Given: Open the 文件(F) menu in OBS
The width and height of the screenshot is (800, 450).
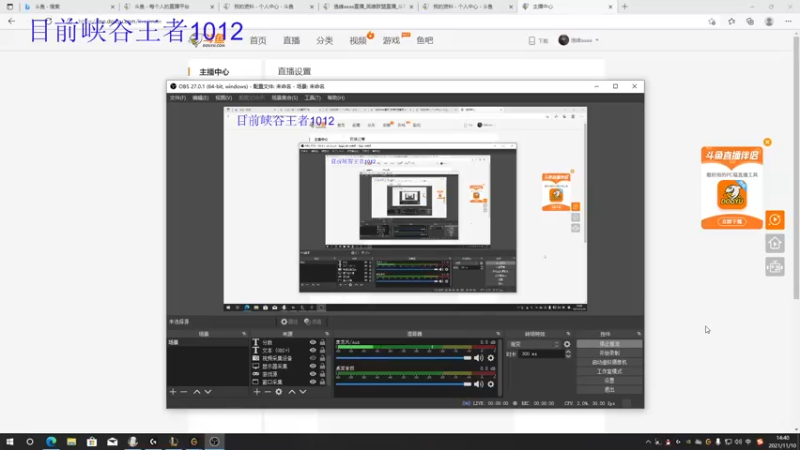Looking at the screenshot, I should click(x=178, y=97).
